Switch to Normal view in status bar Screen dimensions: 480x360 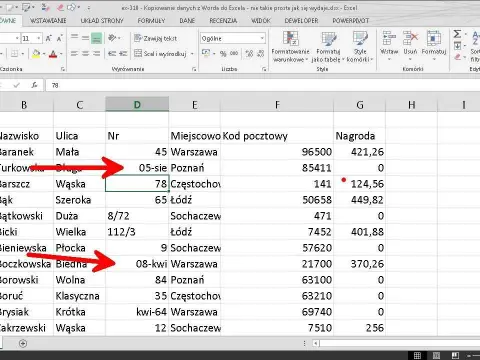pos(417,355)
